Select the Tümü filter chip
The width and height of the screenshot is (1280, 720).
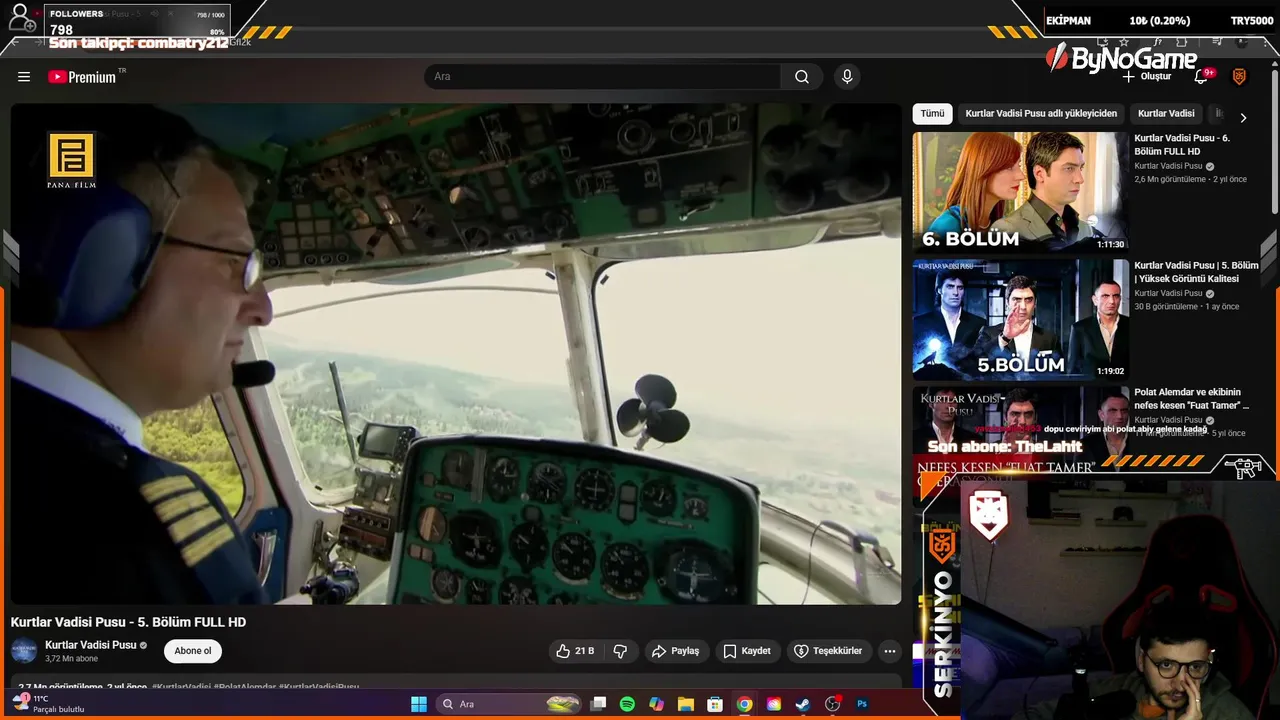[x=932, y=114]
